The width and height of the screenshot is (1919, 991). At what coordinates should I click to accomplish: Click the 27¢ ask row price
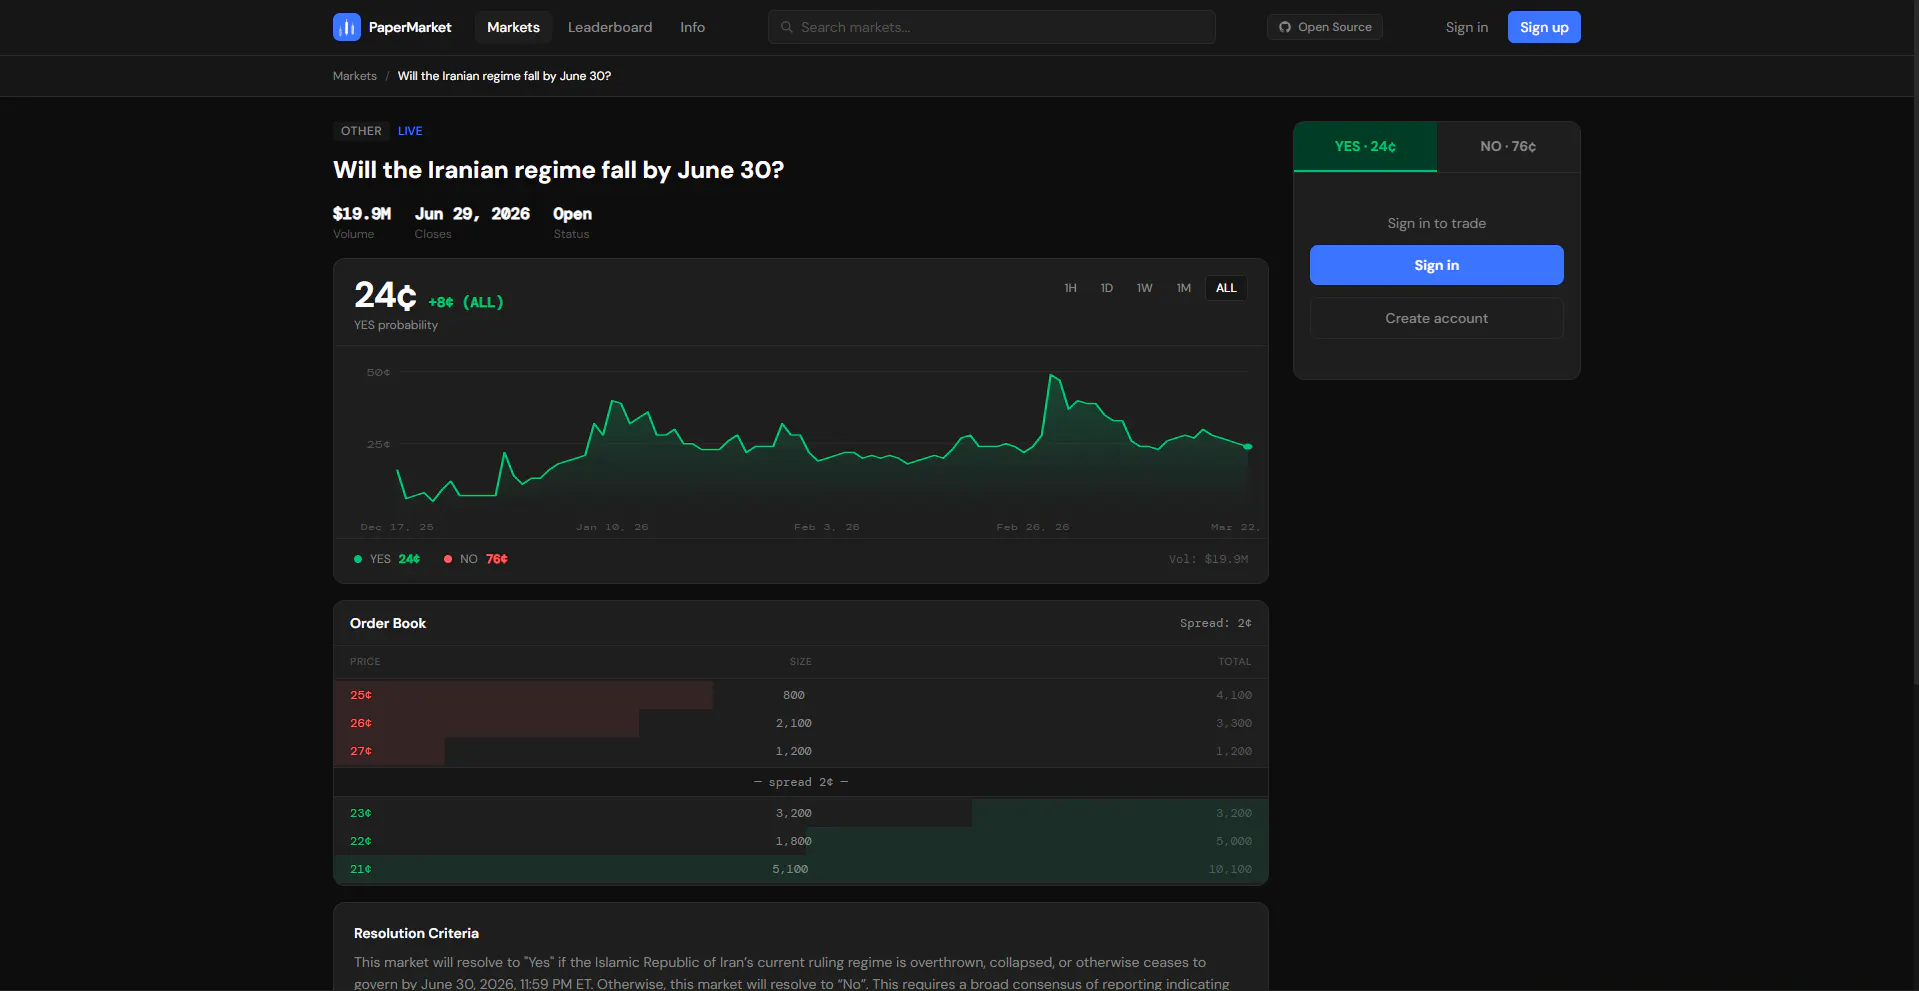pos(361,751)
